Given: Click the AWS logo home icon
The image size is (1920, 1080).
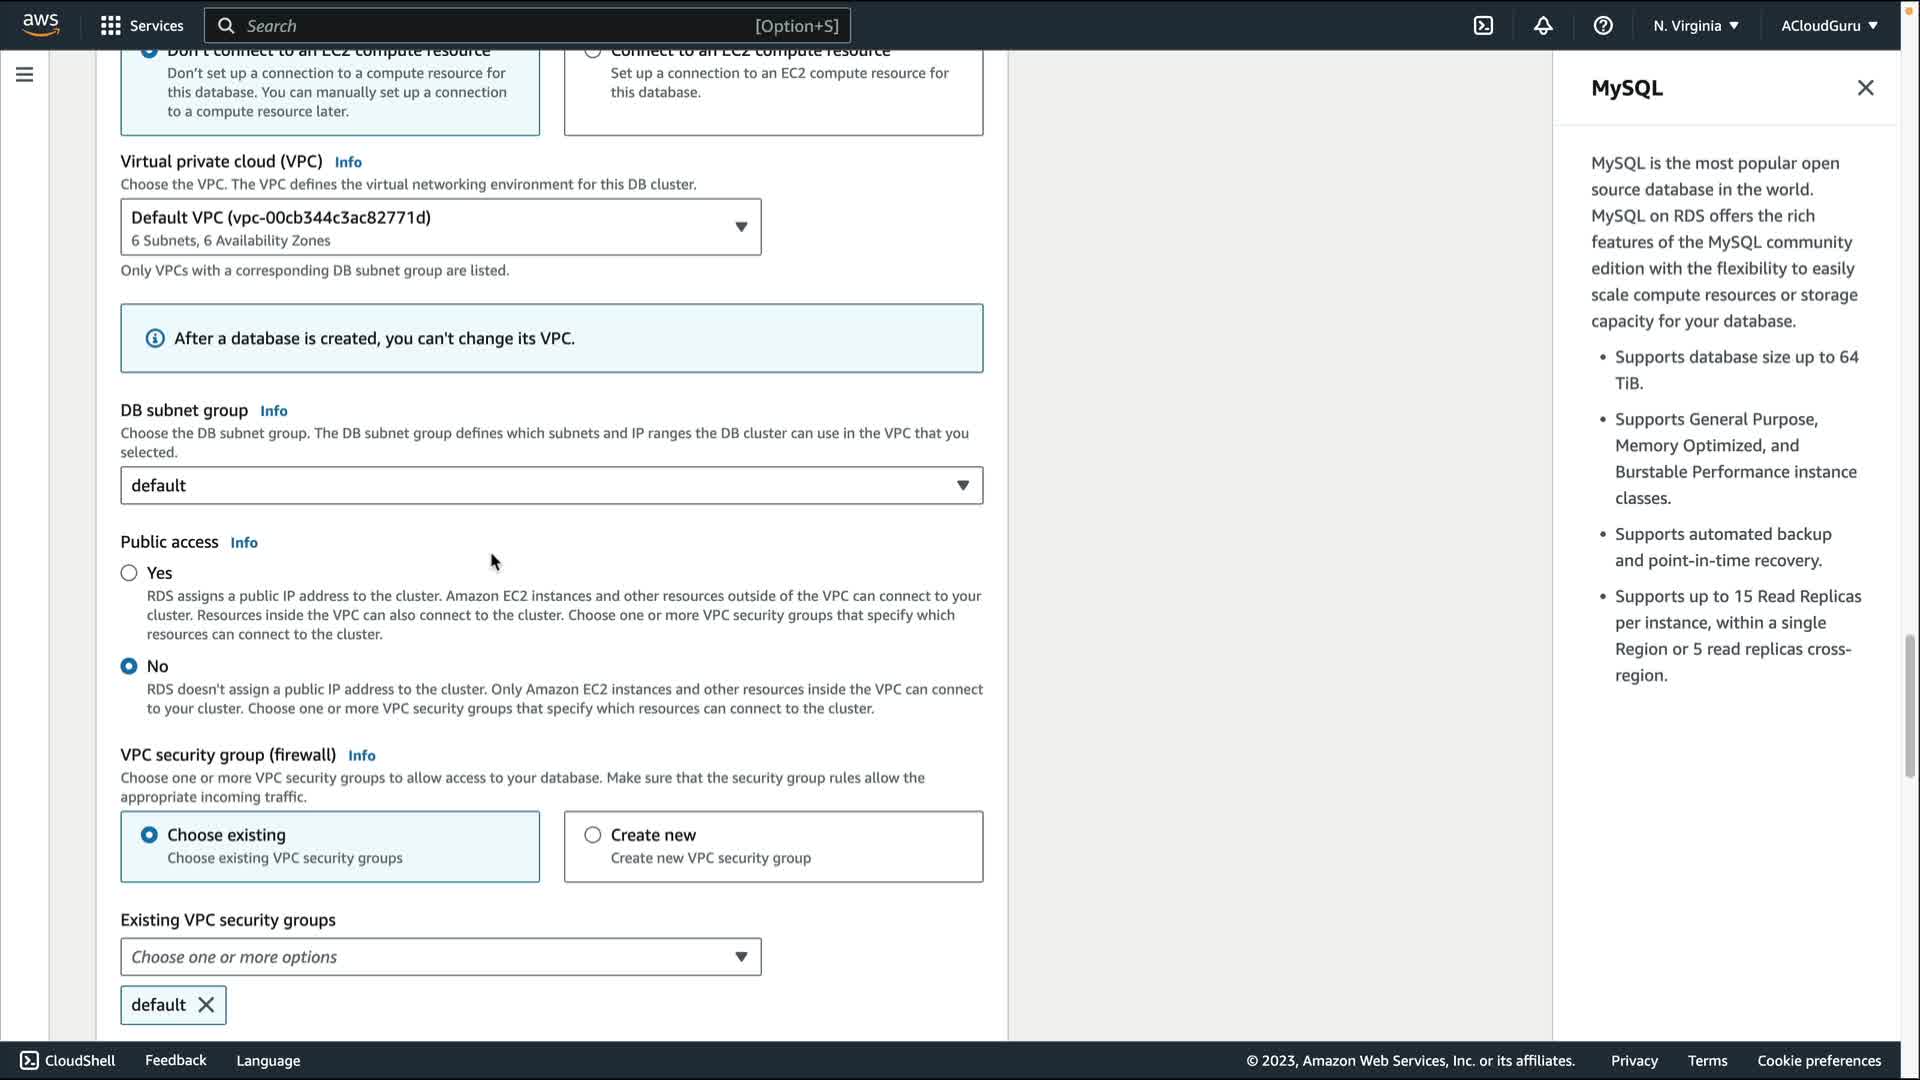Looking at the screenshot, I should tap(41, 25).
